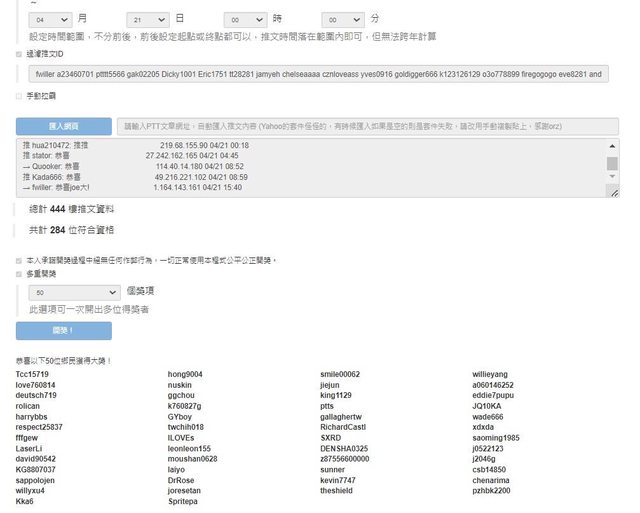Click winner name smile00062
Screen dimensions: 640x513
click(340, 374)
